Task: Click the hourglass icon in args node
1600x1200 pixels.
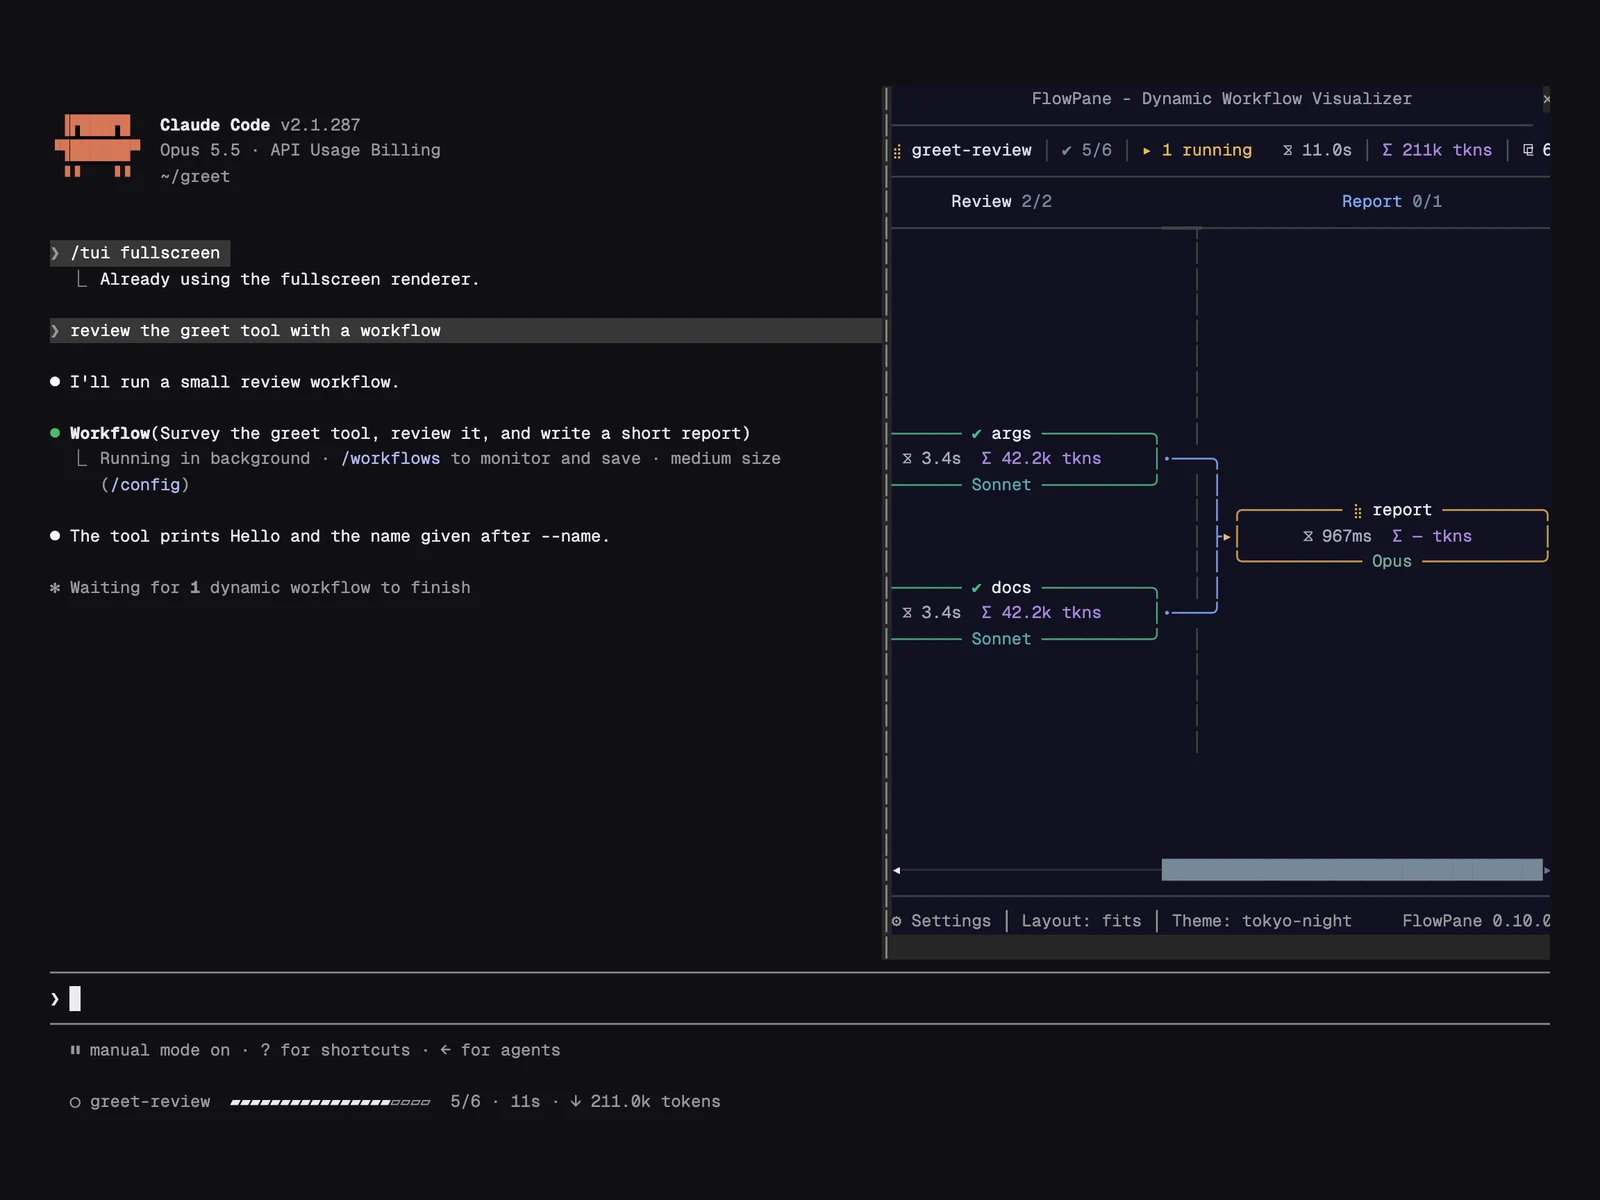Action: [x=907, y=458]
